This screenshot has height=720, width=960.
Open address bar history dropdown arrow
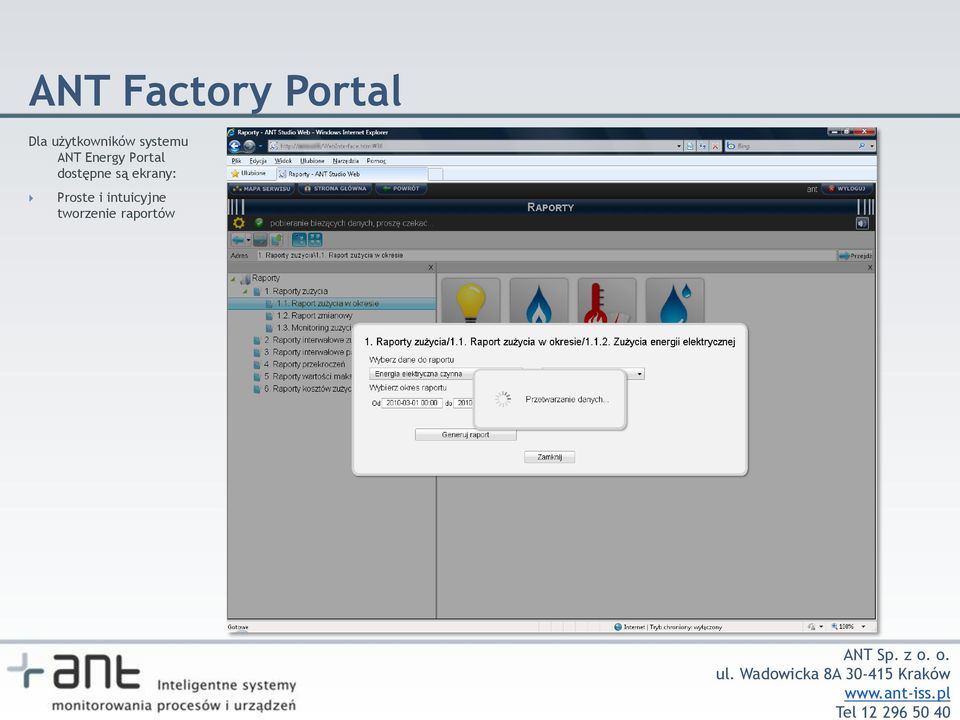[679, 146]
